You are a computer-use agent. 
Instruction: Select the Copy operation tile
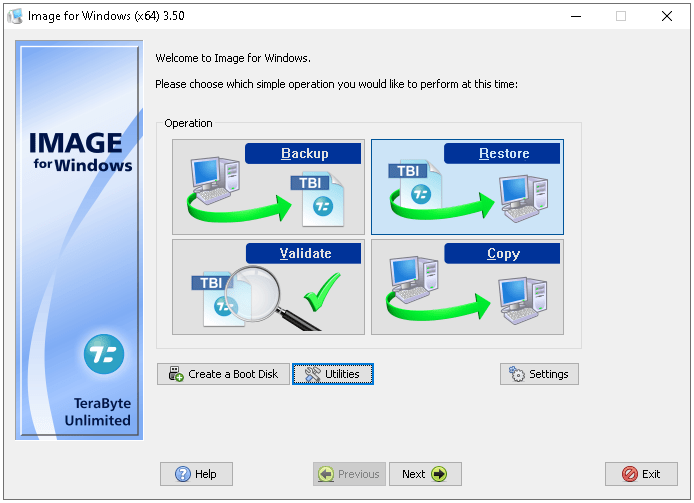tap(467, 287)
